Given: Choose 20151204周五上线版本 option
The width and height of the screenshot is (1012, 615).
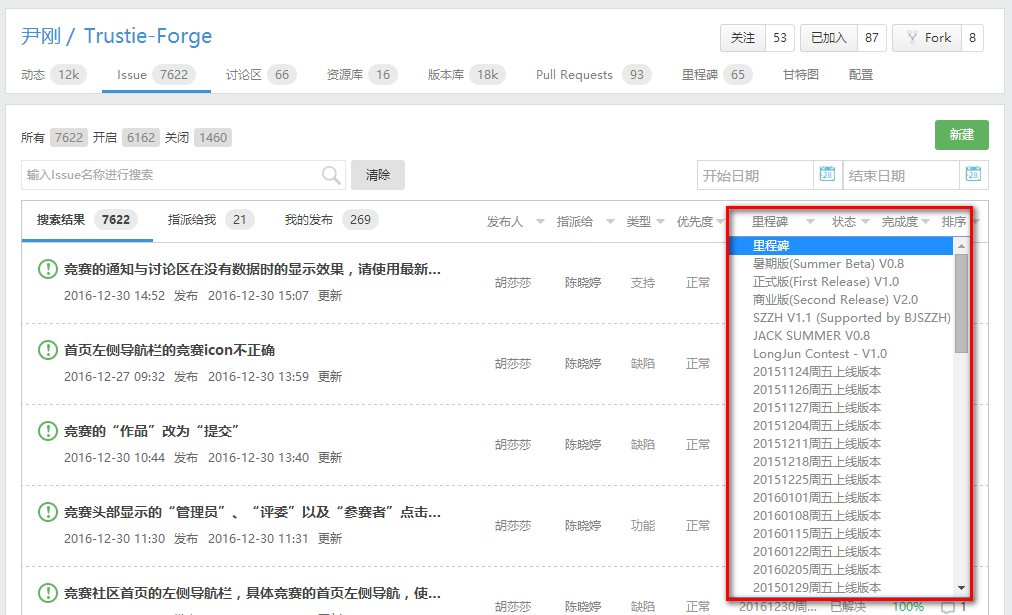Looking at the screenshot, I should pos(841,426).
